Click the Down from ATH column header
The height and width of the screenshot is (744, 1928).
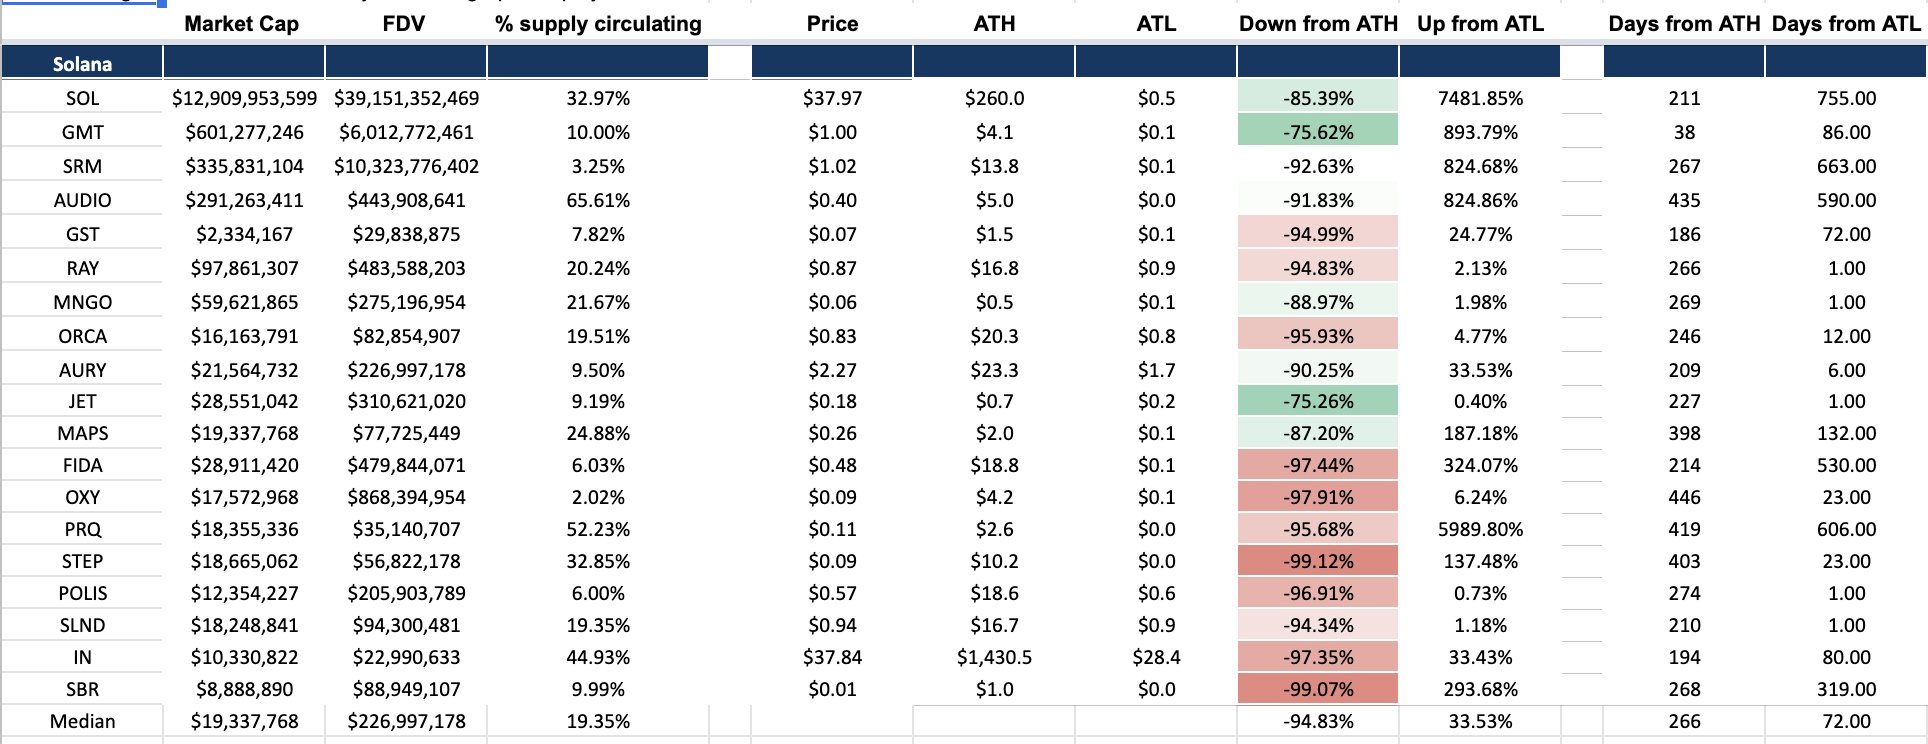pos(1318,23)
